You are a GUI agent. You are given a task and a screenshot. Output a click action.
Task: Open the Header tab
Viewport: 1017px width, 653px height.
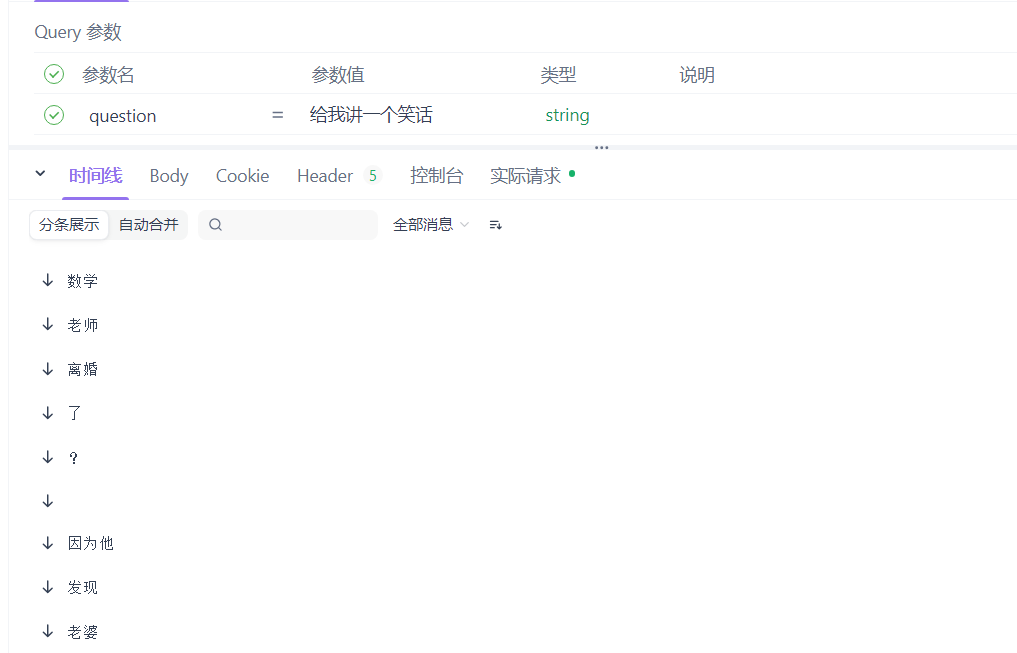tap(325, 176)
